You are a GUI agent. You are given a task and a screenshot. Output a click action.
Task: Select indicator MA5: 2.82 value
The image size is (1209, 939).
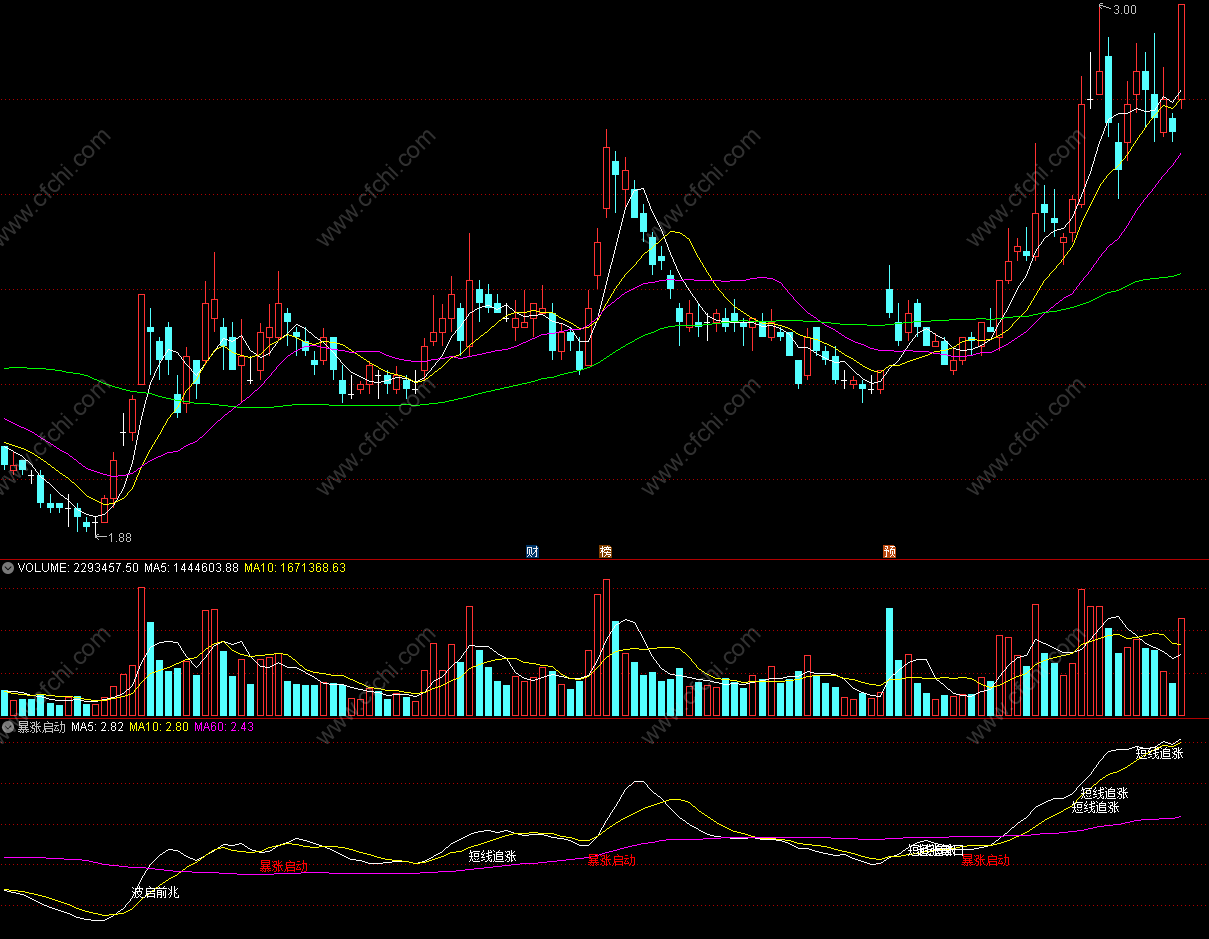coord(98,727)
